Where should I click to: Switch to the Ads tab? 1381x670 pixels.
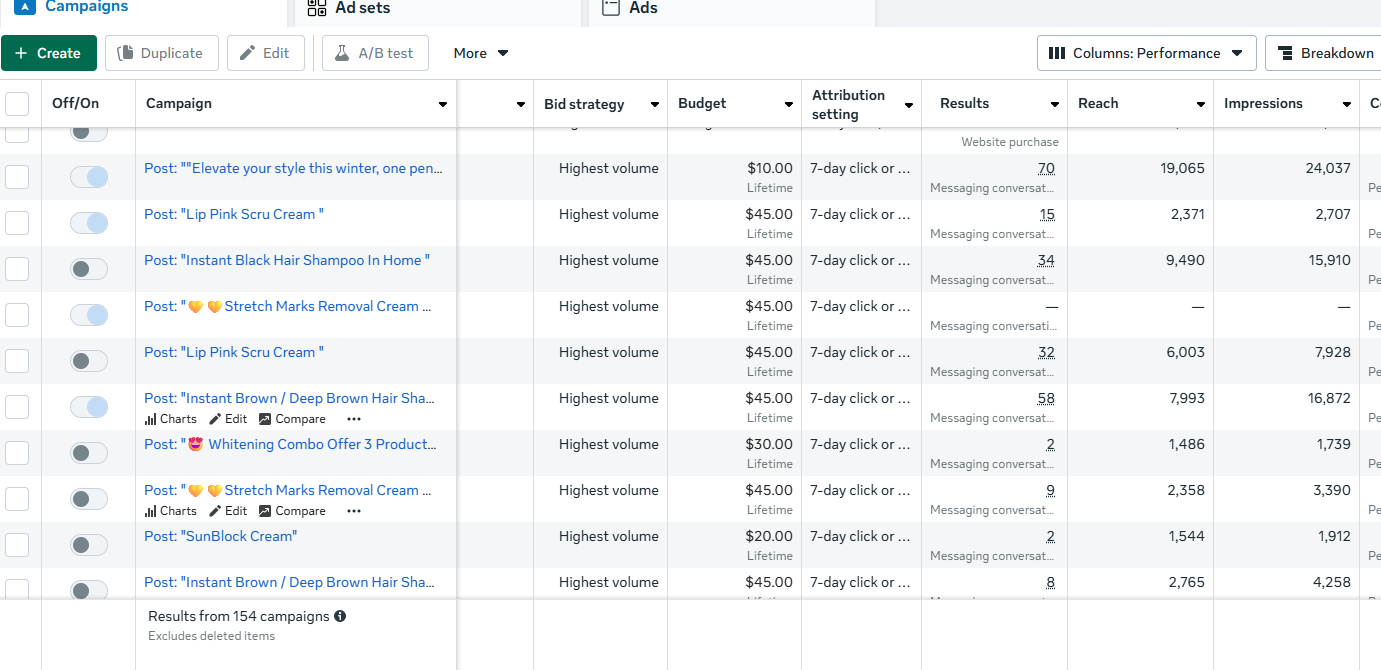[x=643, y=8]
